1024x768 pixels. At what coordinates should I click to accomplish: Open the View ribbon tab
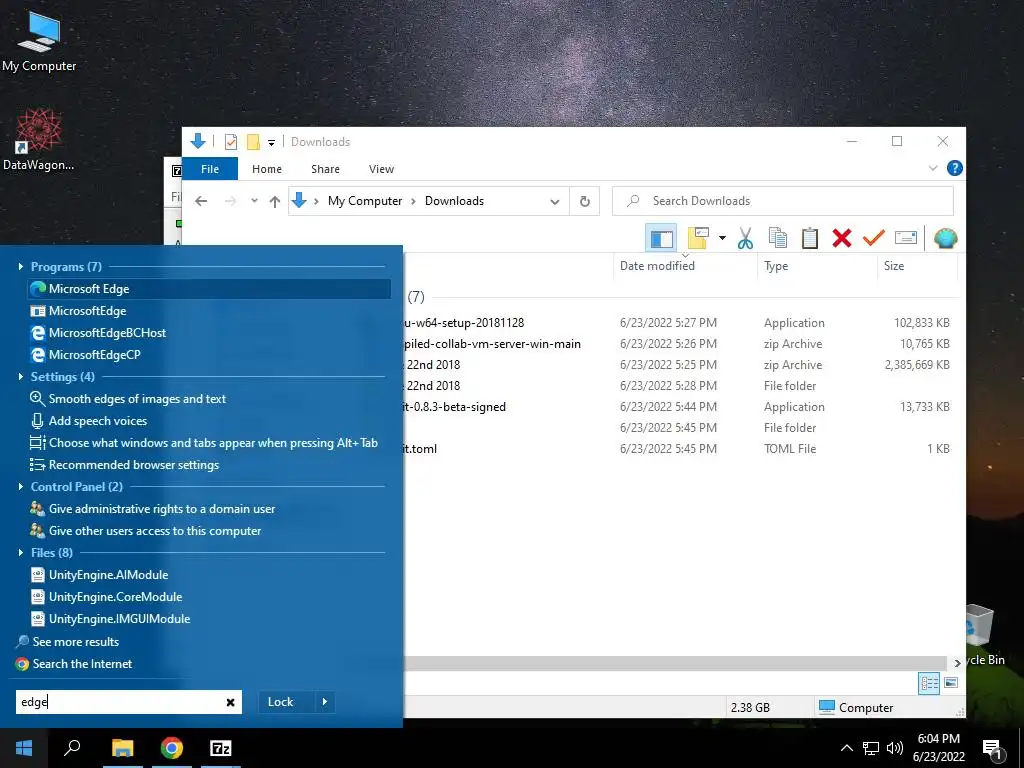(x=381, y=168)
